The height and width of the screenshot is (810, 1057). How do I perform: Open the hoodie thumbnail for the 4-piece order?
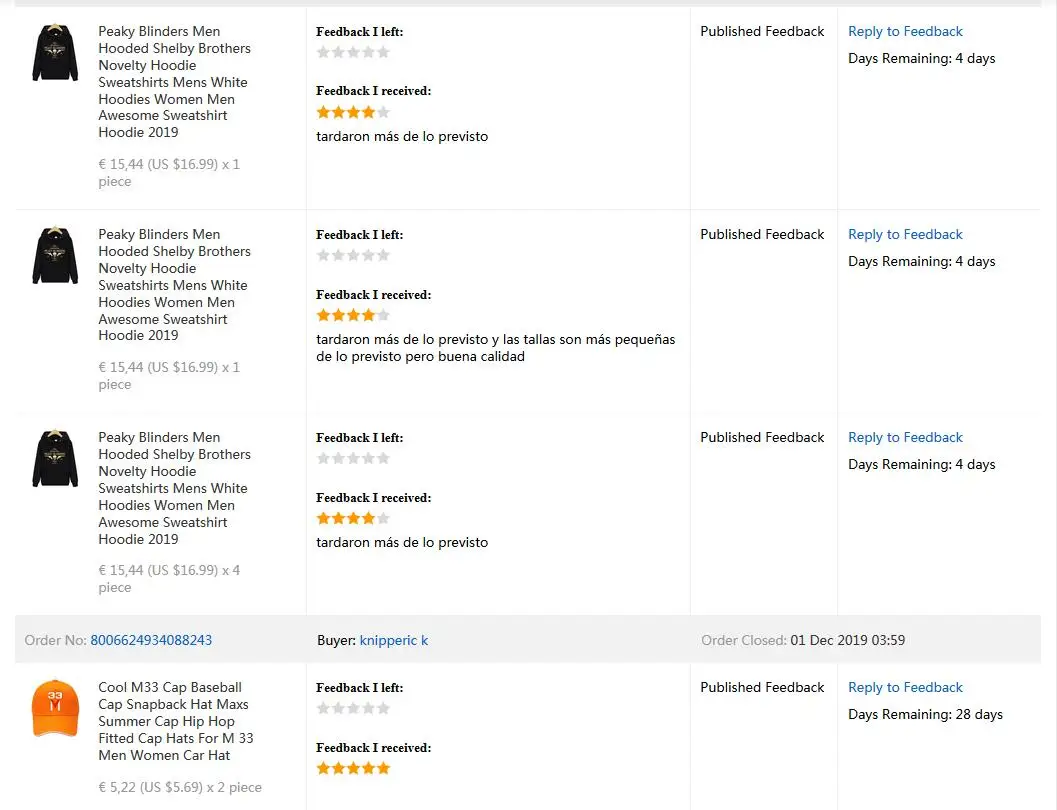(55, 459)
